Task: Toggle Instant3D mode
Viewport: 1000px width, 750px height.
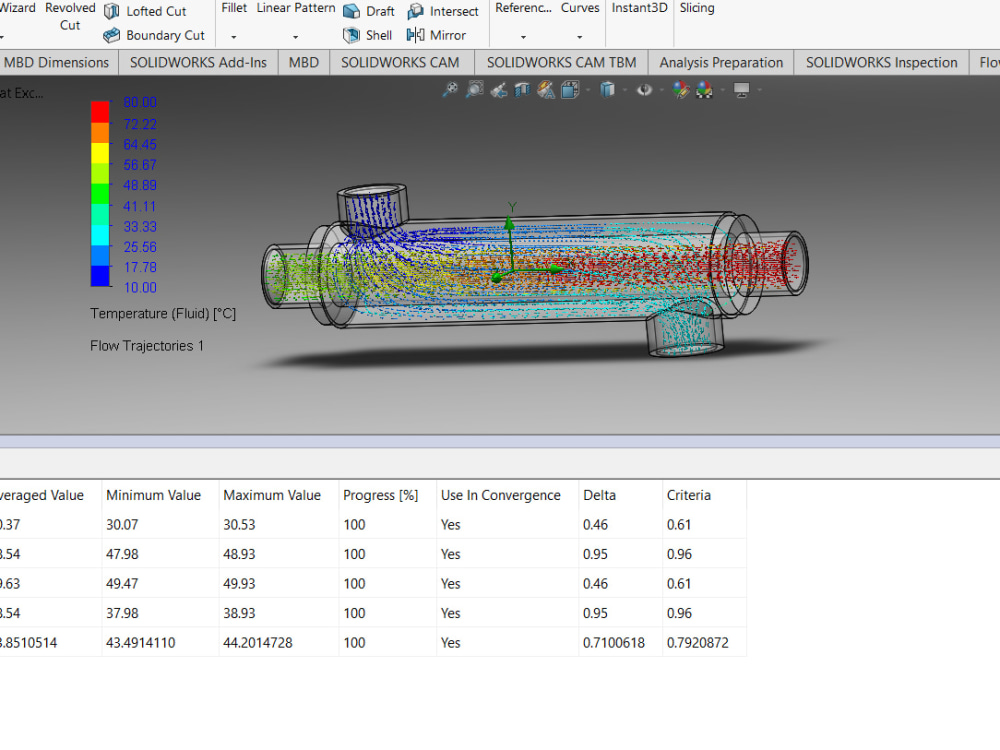Action: pos(640,8)
